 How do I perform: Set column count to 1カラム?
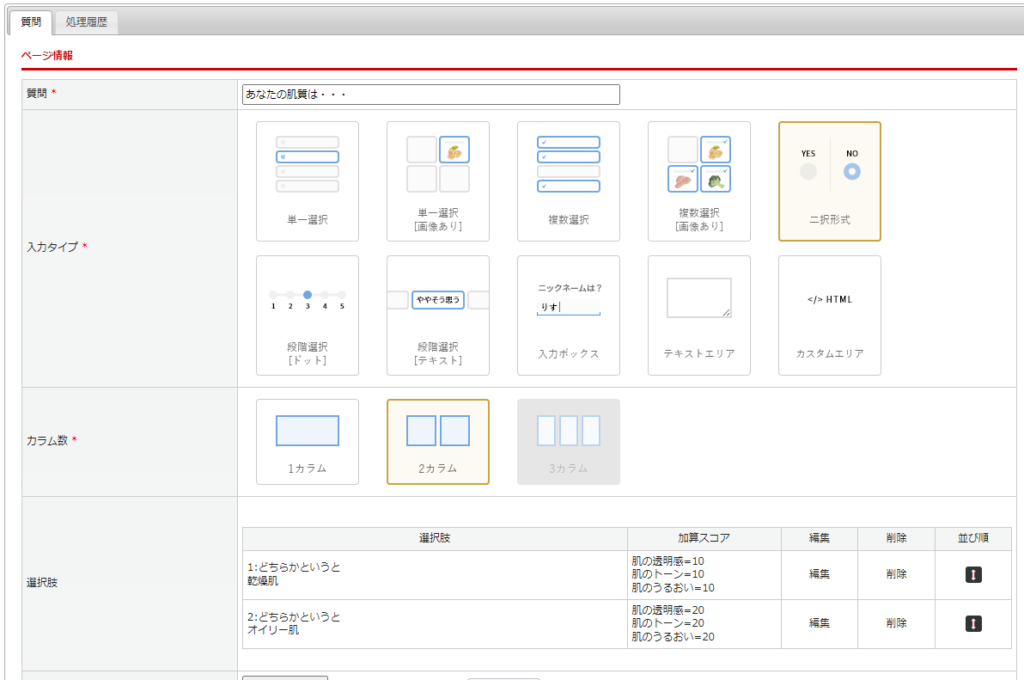coord(307,441)
